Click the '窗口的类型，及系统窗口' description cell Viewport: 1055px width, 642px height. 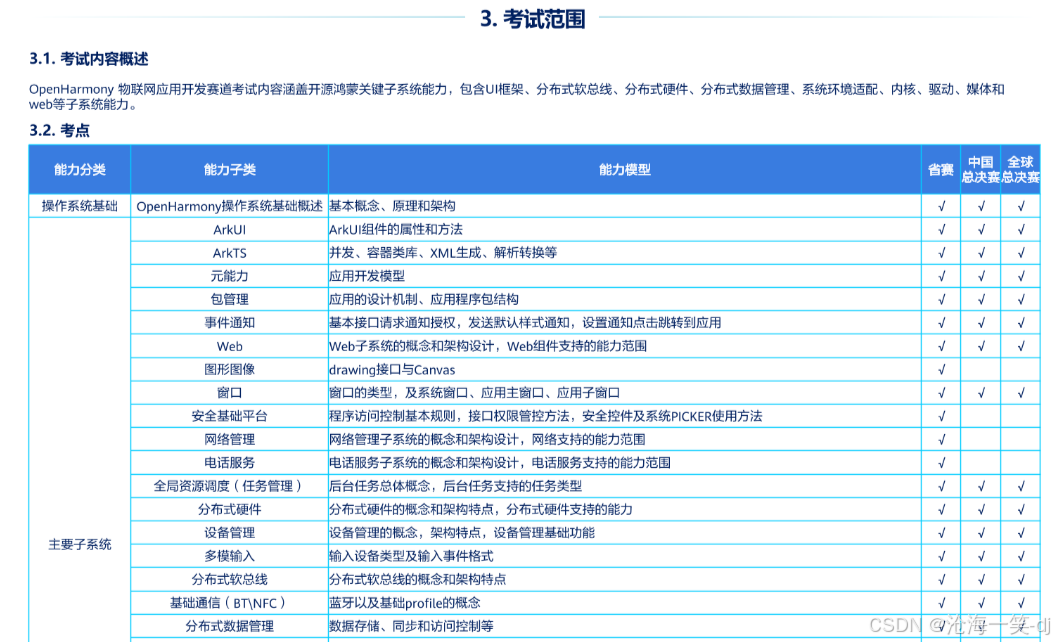coord(624,392)
